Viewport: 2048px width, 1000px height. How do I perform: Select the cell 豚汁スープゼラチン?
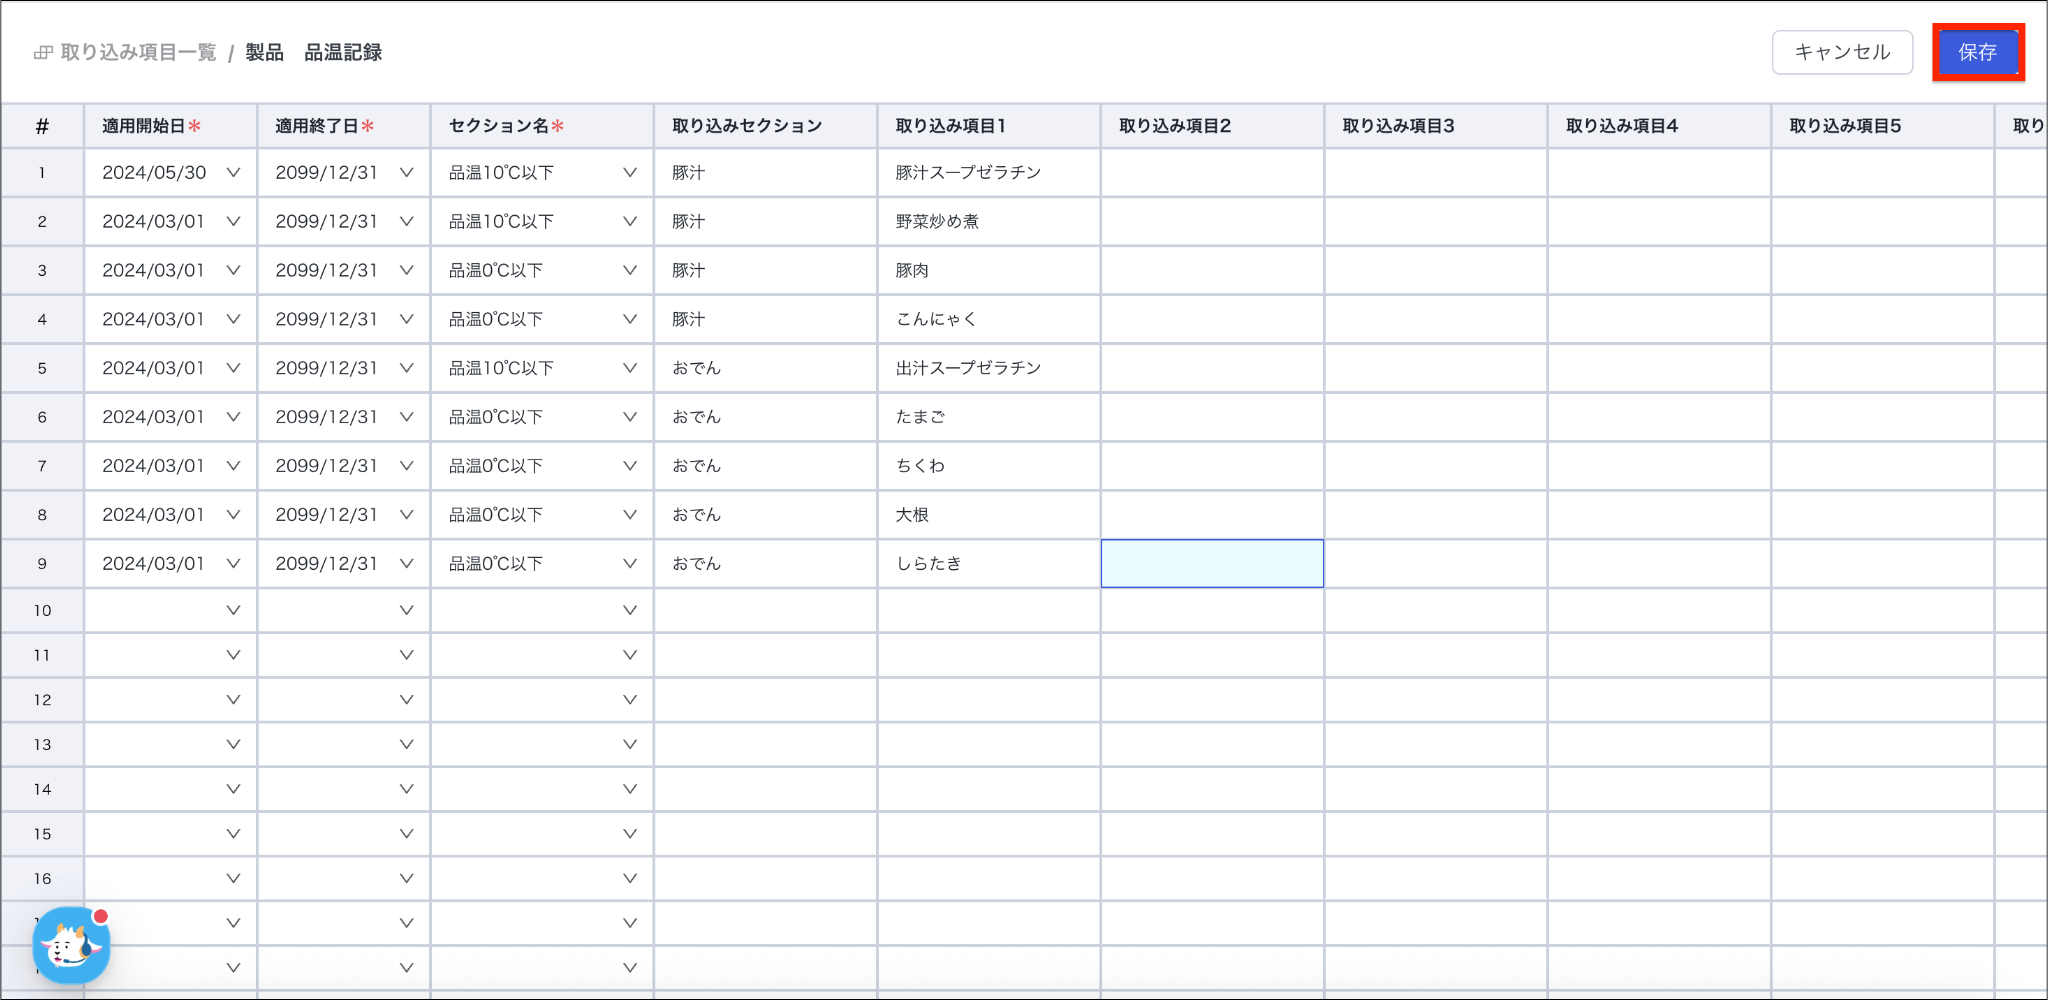point(989,173)
